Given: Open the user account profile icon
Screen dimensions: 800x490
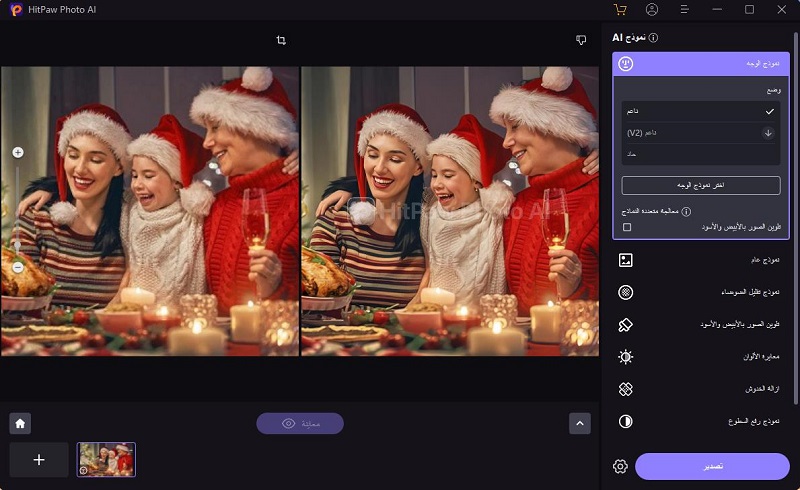Looking at the screenshot, I should 652,9.
